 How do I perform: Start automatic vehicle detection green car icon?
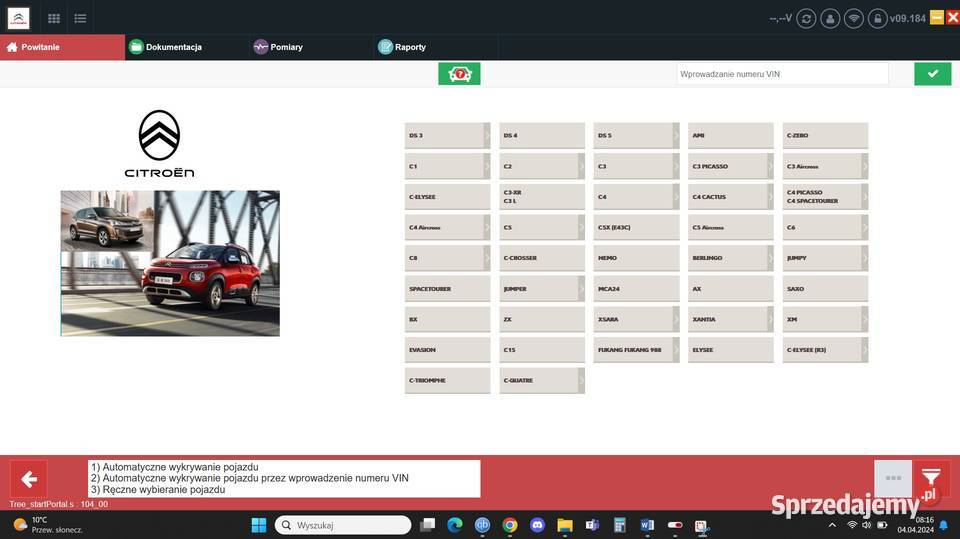pos(459,74)
